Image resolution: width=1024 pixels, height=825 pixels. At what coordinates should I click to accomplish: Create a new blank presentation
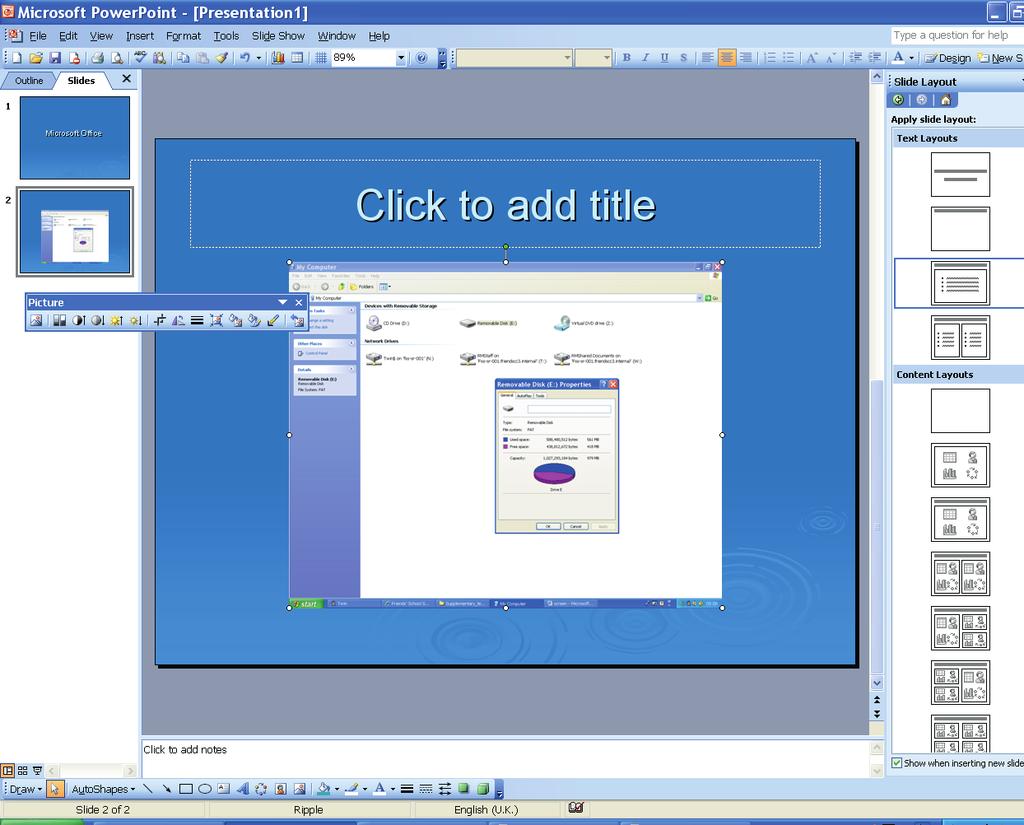[x=16, y=58]
